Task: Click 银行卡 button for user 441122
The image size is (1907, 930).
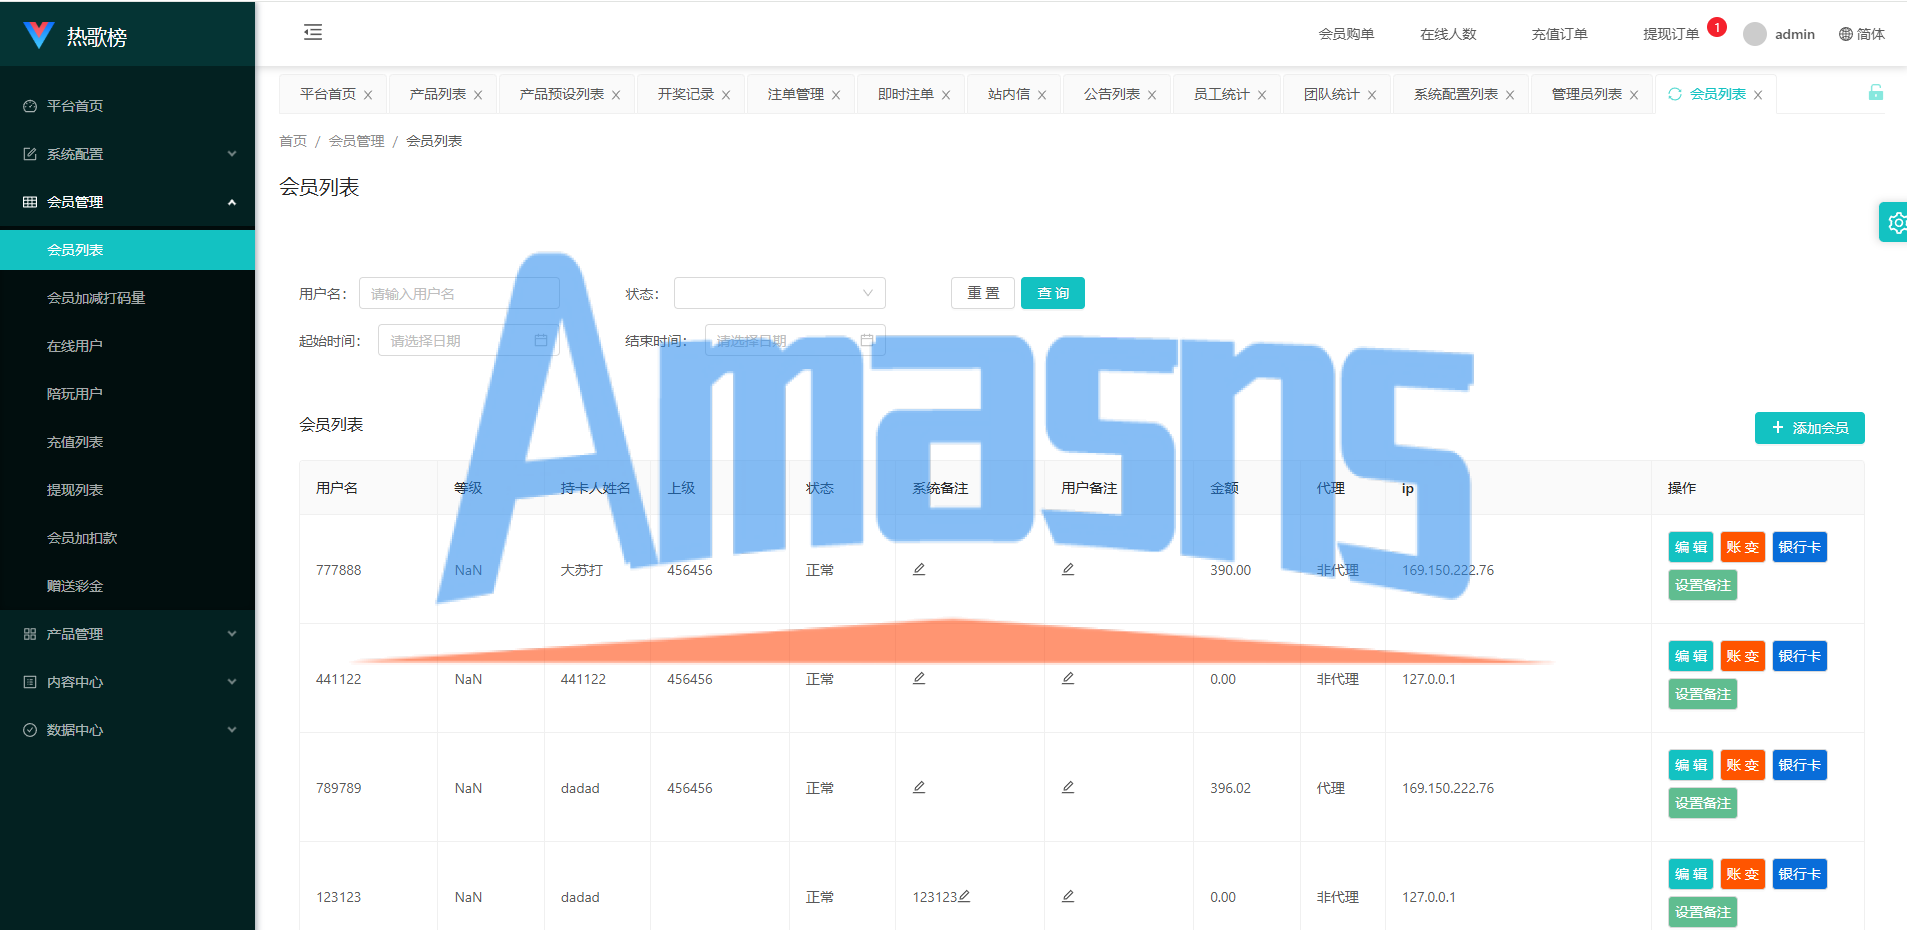Action: (1800, 656)
